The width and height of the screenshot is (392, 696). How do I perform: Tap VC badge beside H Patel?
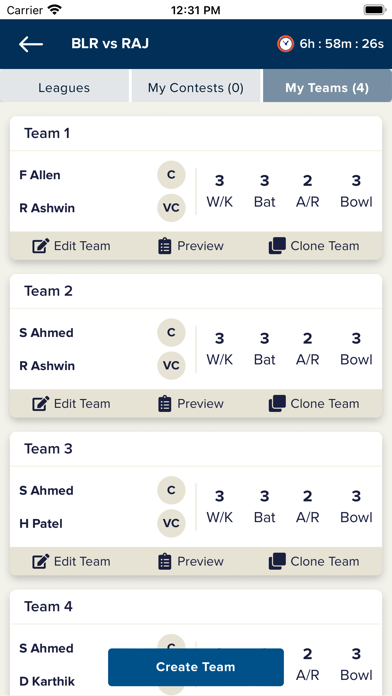click(x=171, y=523)
